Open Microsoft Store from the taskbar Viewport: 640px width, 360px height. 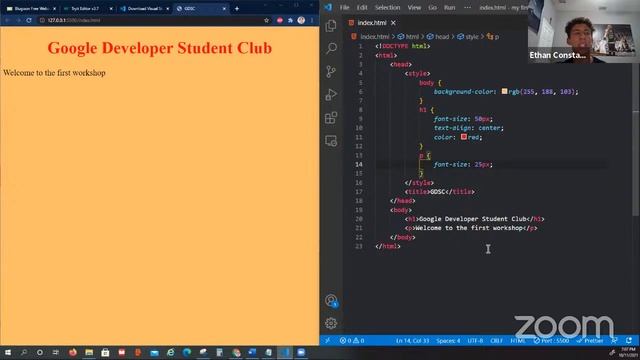(x=105, y=352)
